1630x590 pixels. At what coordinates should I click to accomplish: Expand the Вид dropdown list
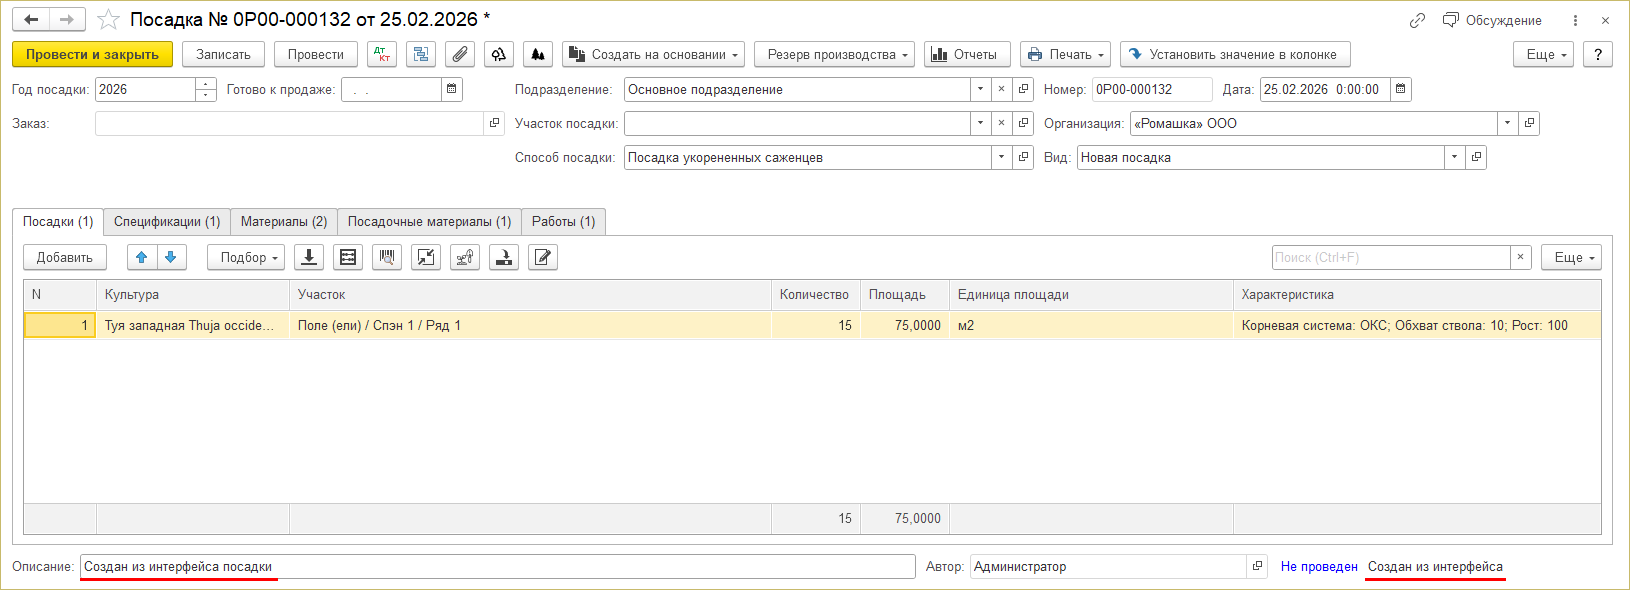[1454, 158]
